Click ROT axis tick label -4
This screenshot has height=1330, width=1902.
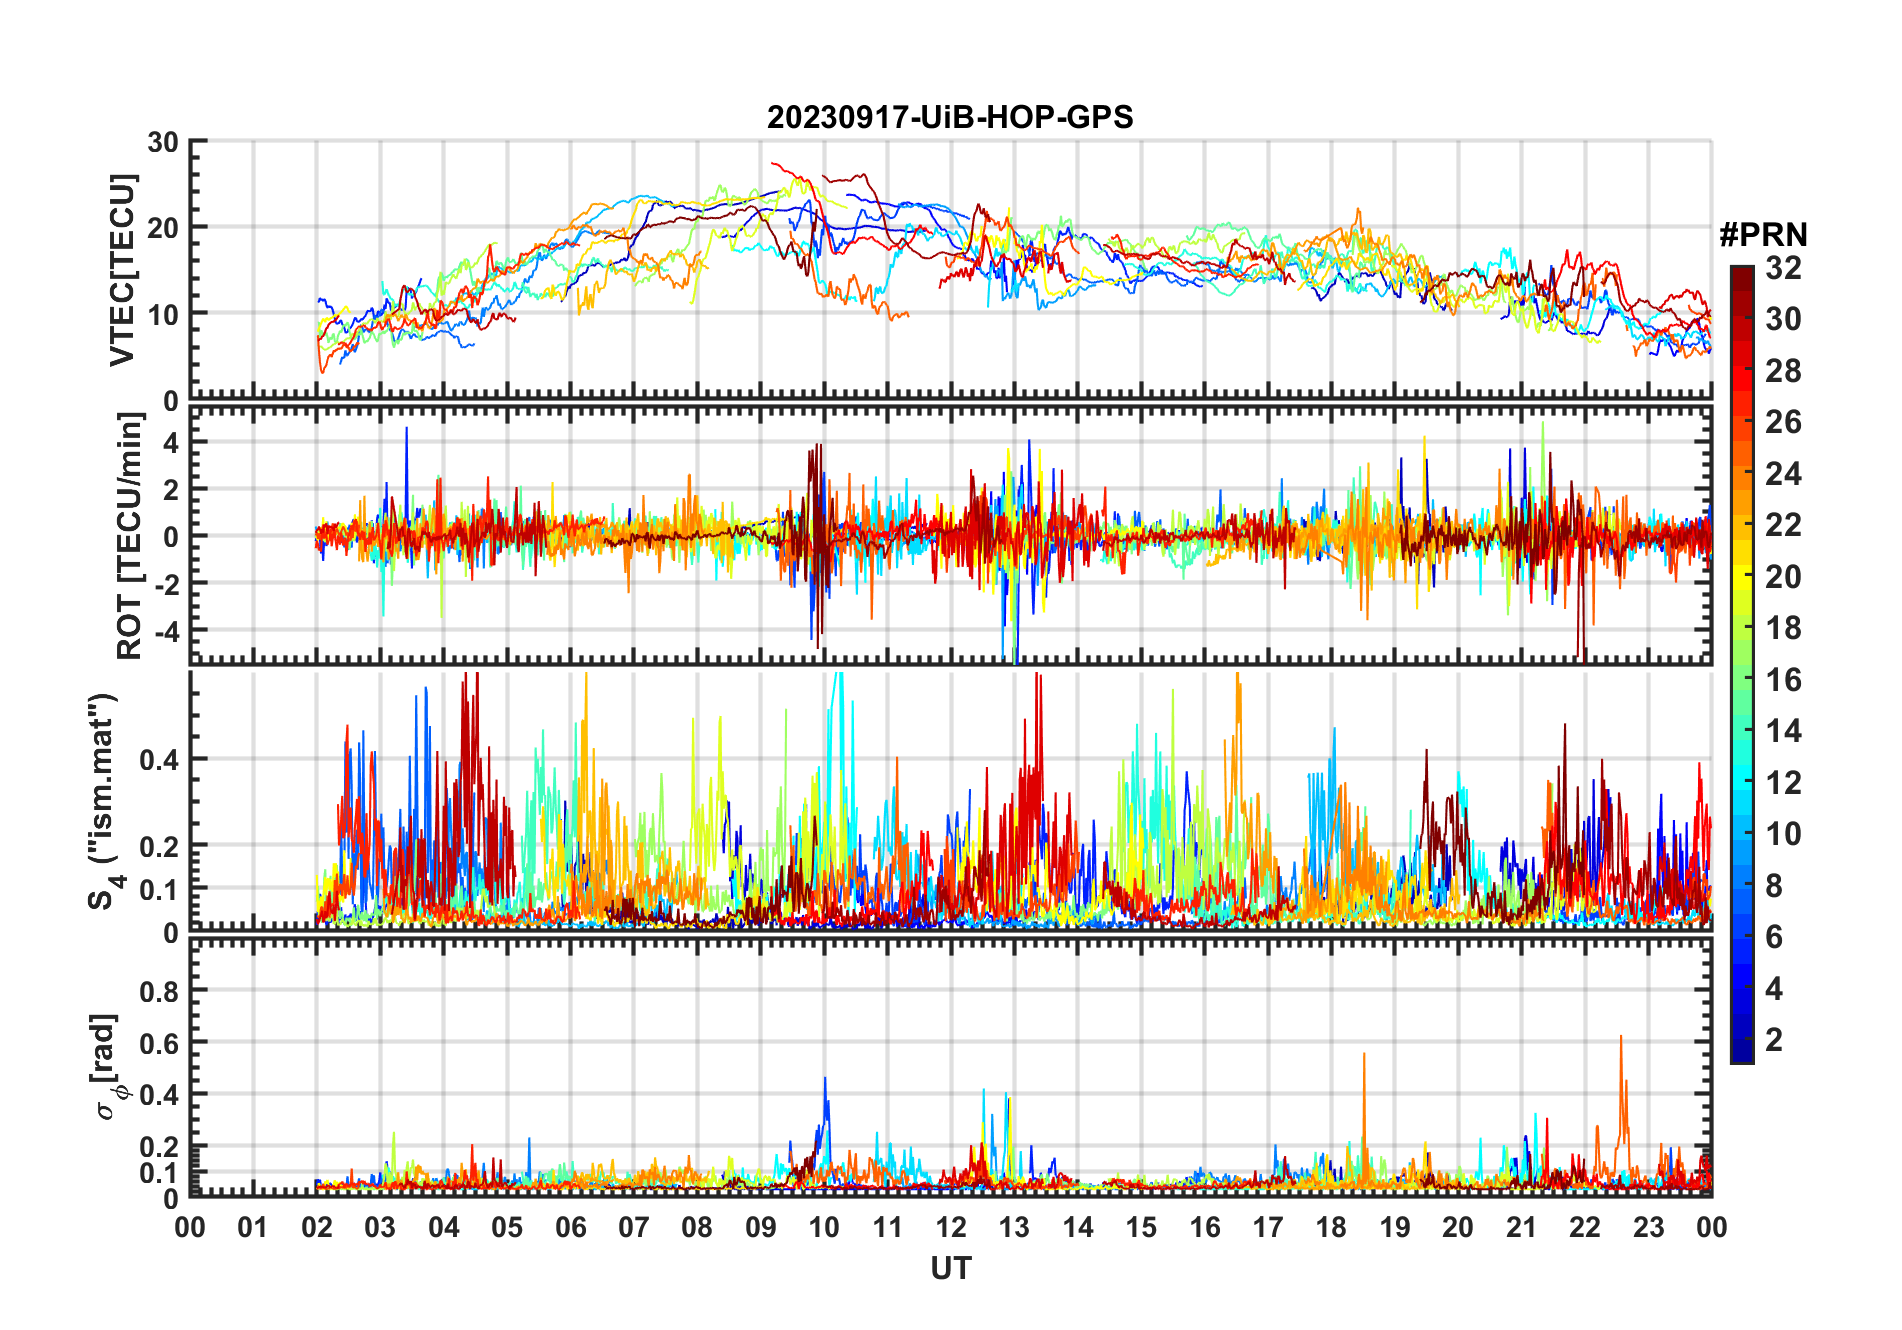pyautogui.click(x=166, y=632)
